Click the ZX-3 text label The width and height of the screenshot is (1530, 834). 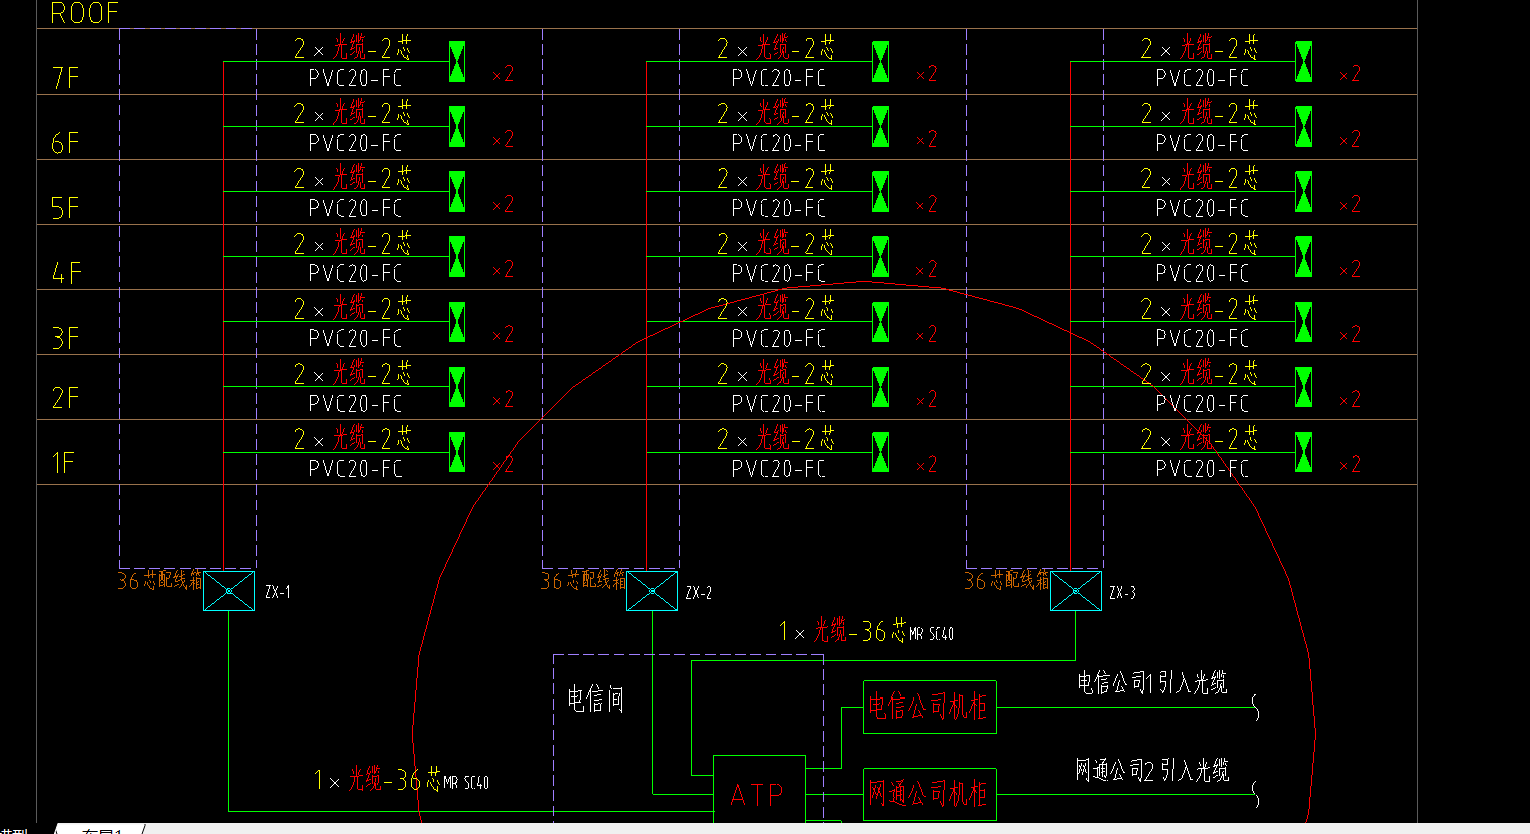pos(1123,593)
